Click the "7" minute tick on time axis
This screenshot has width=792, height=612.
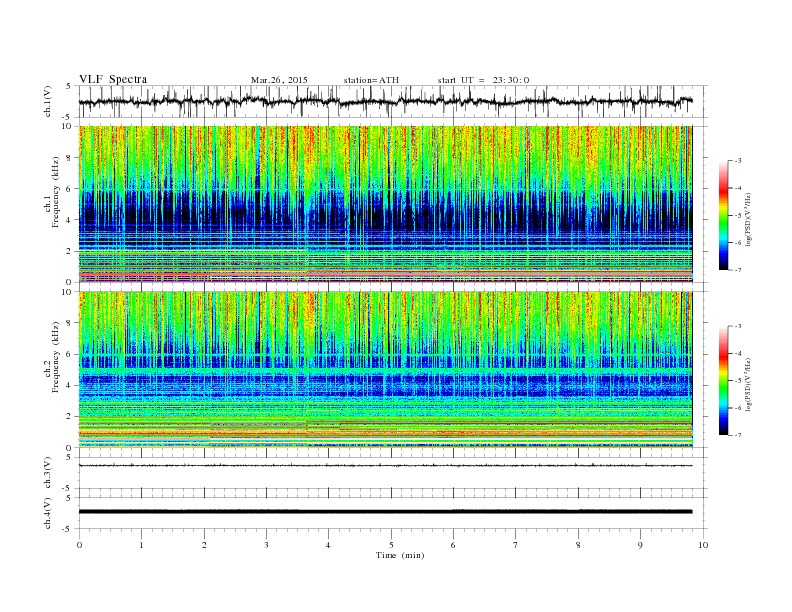point(516,545)
